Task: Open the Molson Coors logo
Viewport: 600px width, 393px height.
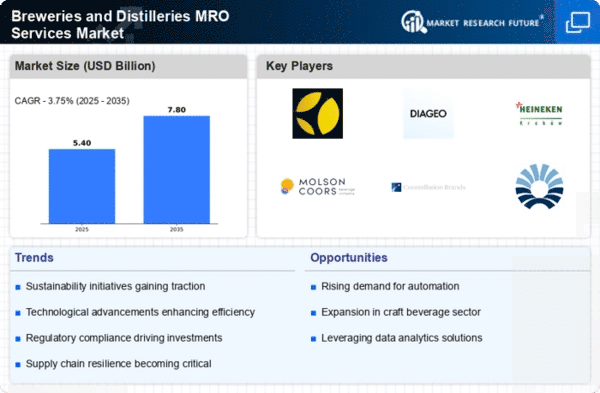Action: 318,187
